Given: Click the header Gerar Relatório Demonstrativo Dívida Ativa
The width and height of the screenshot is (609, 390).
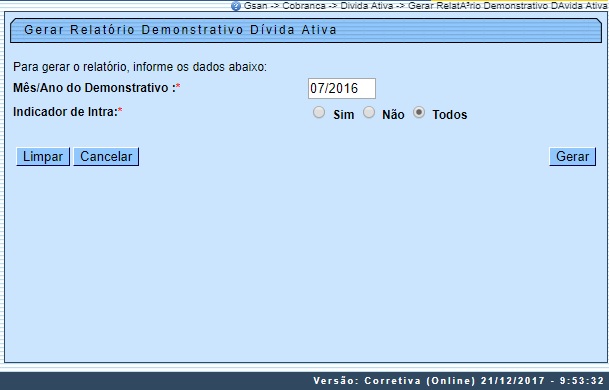Looking at the screenshot, I should click(180, 30).
